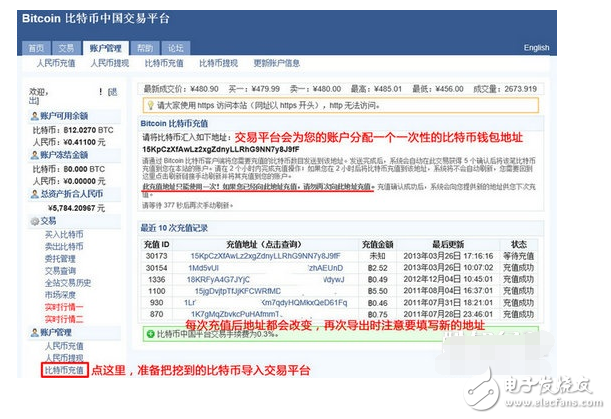Open the red 实时行情一 link

(x=64, y=307)
